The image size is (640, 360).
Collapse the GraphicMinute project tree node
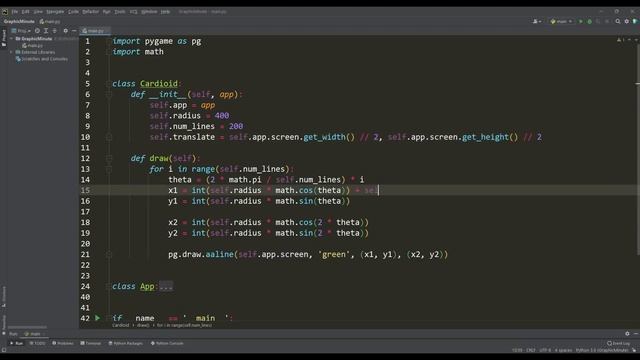tap(11, 39)
